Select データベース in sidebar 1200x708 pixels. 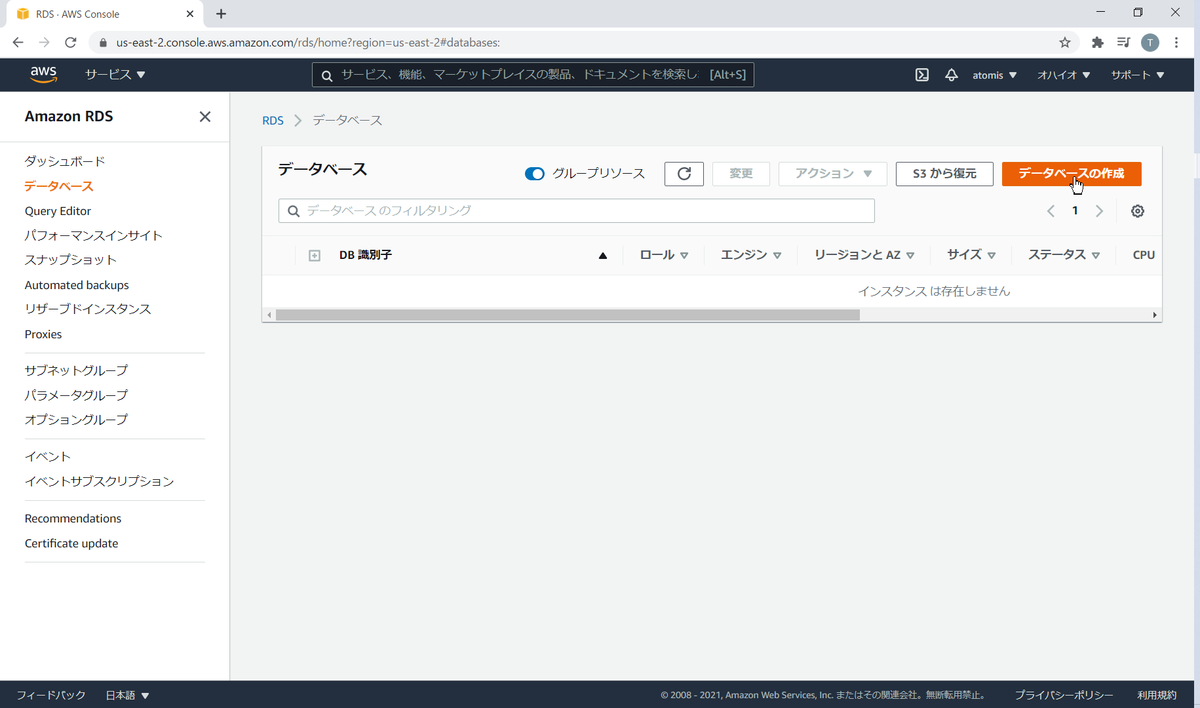point(59,186)
